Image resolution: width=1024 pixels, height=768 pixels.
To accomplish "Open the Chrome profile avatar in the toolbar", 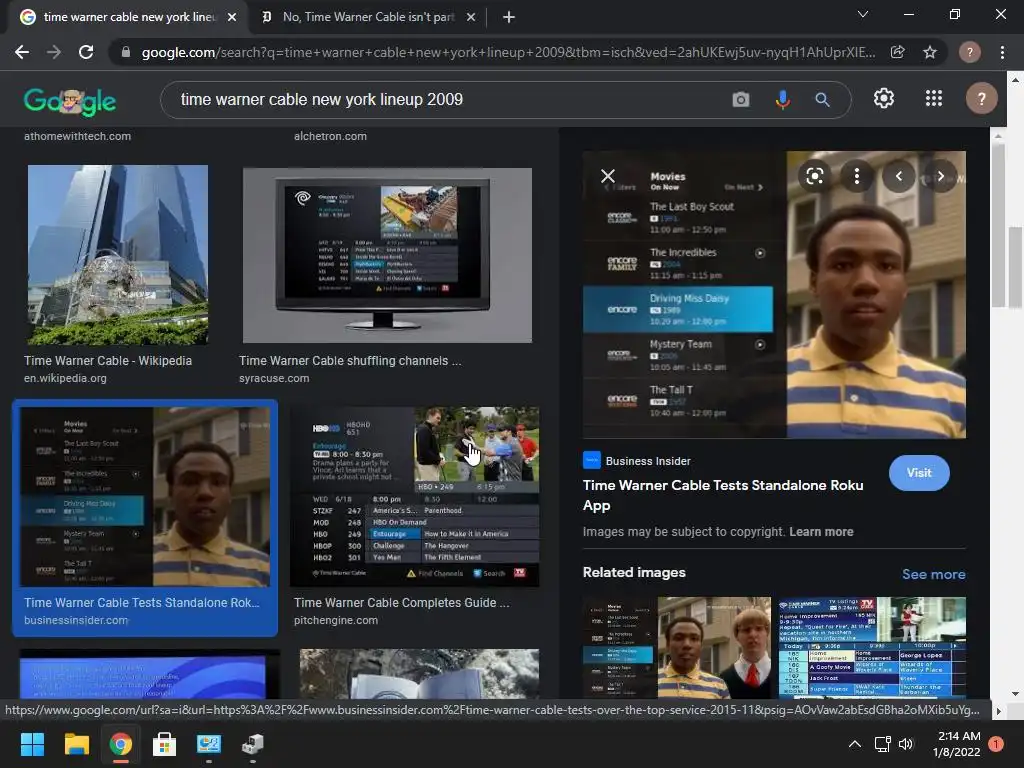I will [969, 52].
